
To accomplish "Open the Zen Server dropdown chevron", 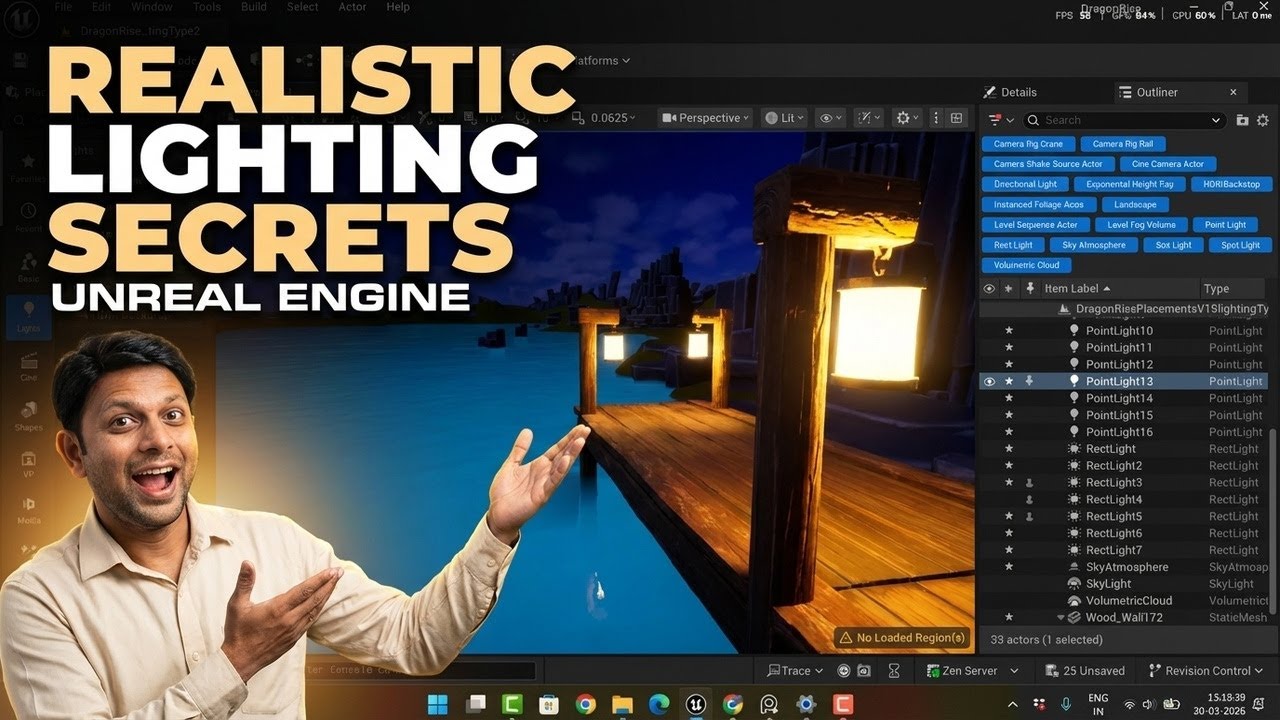I will pyautogui.click(x=1014, y=671).
